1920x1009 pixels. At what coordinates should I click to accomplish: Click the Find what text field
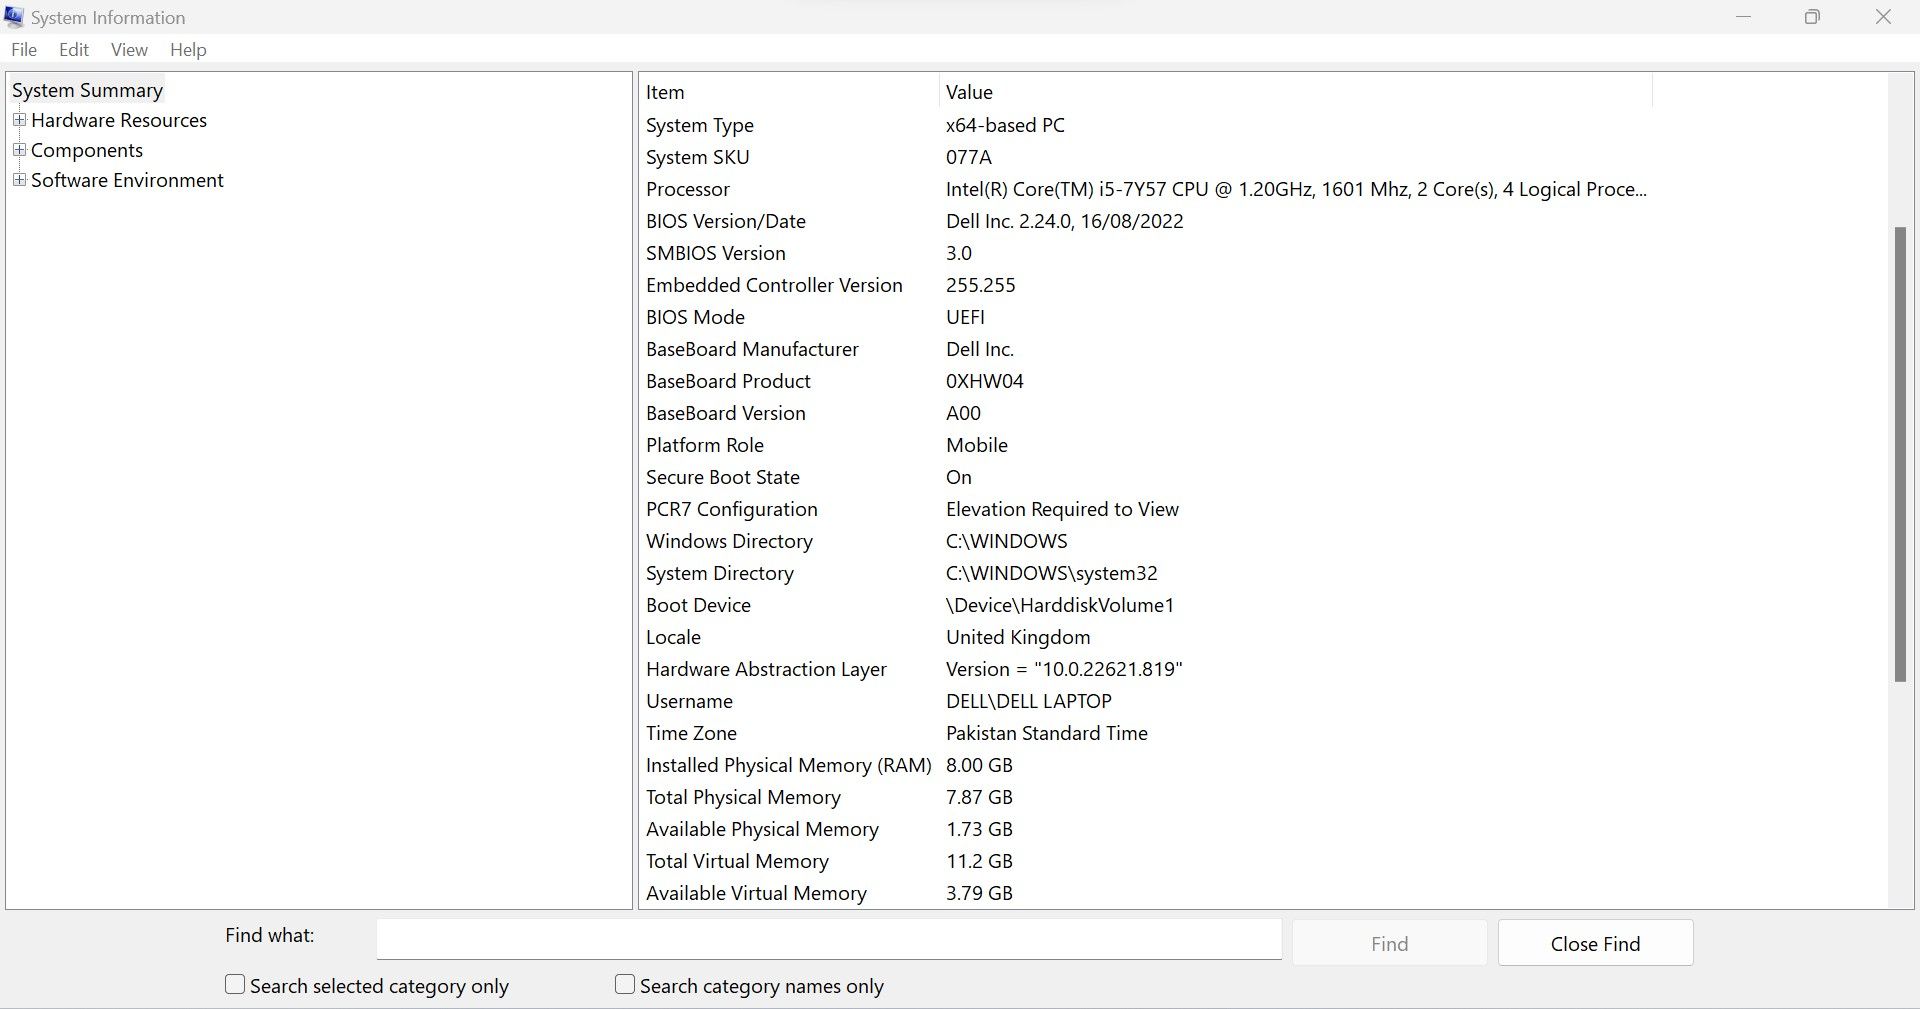[828, 939]
